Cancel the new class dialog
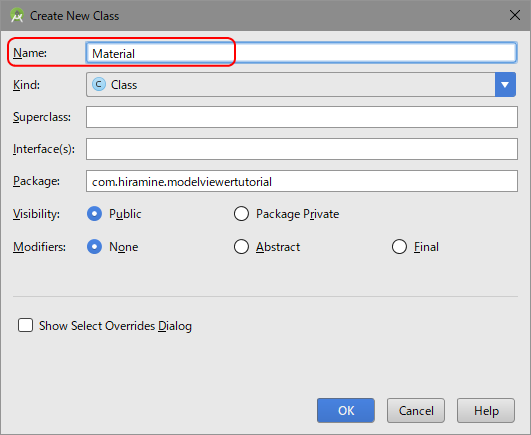The width and height of the screenshot is (531, 435). [x=416, y=411]
